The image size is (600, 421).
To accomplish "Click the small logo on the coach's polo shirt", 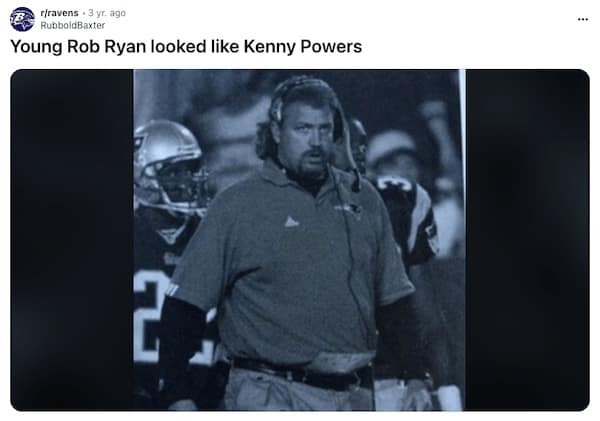I will pos(291,221).
